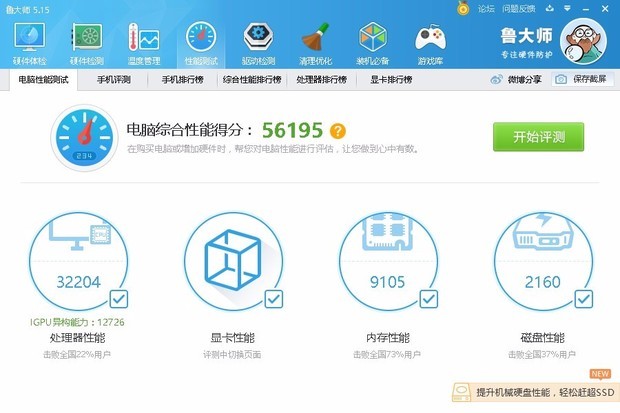Click the graphics card cube icon
Image resolution: width=620 pixels, height=413 pixels.
tap(233, 260)
